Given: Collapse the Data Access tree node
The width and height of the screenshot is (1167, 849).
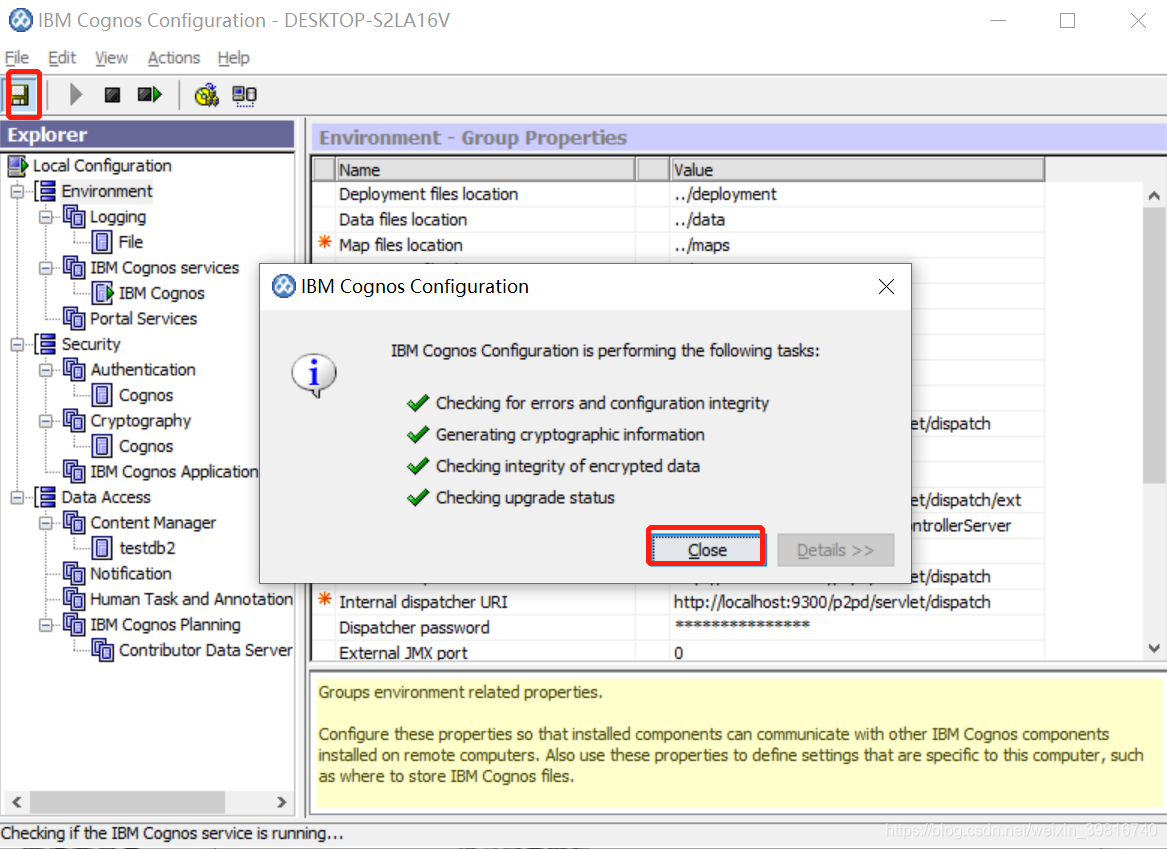Looking at the screenshot, I should coord(17,498).
